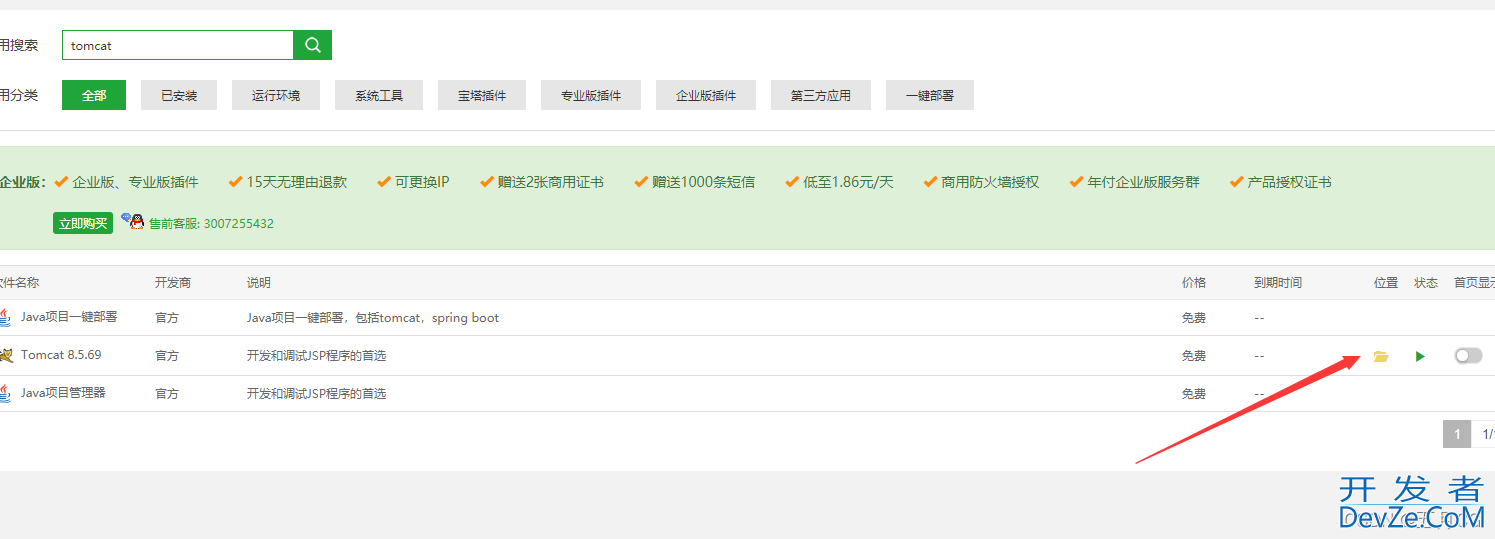Select the 全部 category tab
1495x539 pixels.
(x=94, y=95)
